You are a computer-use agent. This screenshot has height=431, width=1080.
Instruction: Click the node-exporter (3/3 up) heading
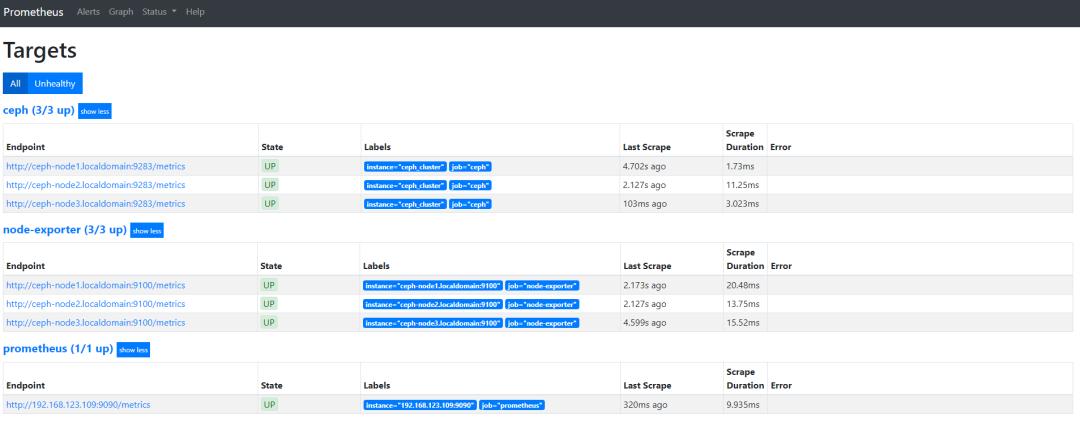coord(65,229)
